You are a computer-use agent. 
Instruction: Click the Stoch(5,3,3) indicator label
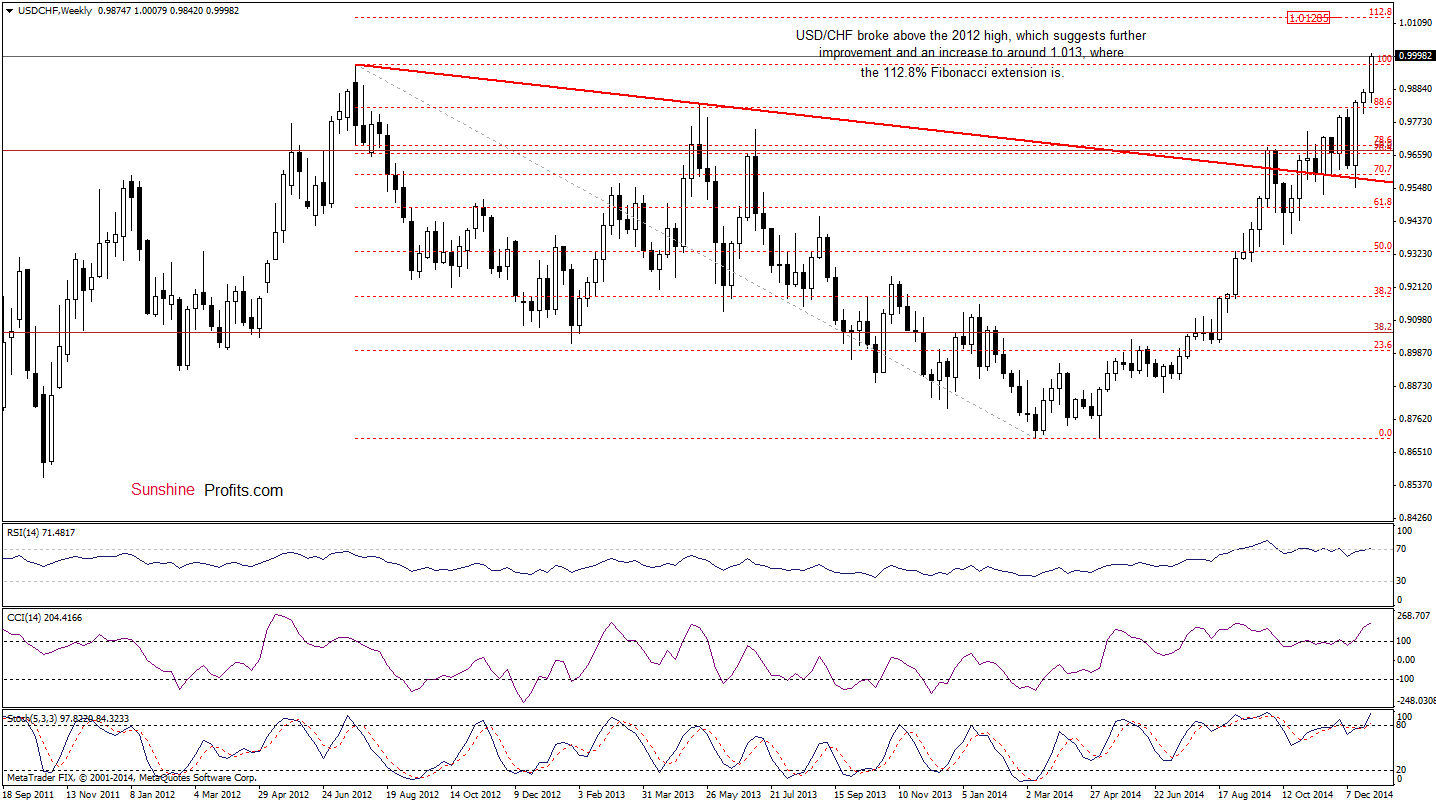(68, 718)
